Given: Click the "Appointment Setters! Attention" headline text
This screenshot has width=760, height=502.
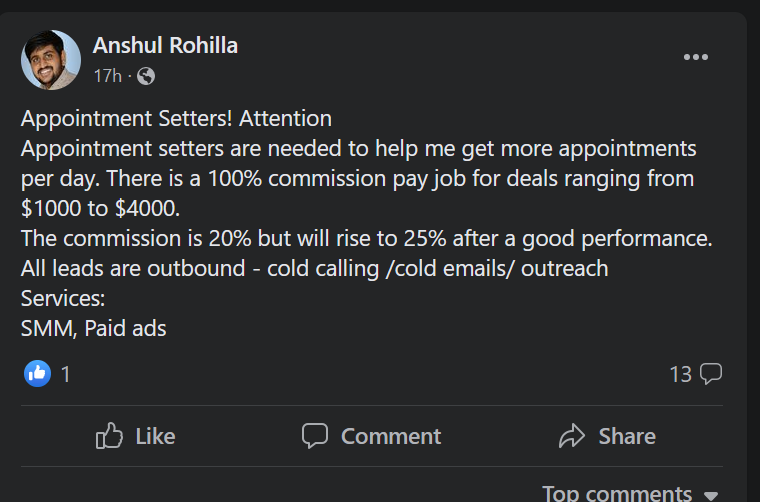Looking at the screenshot, I should pyautogui.click(x=176, y=119).
